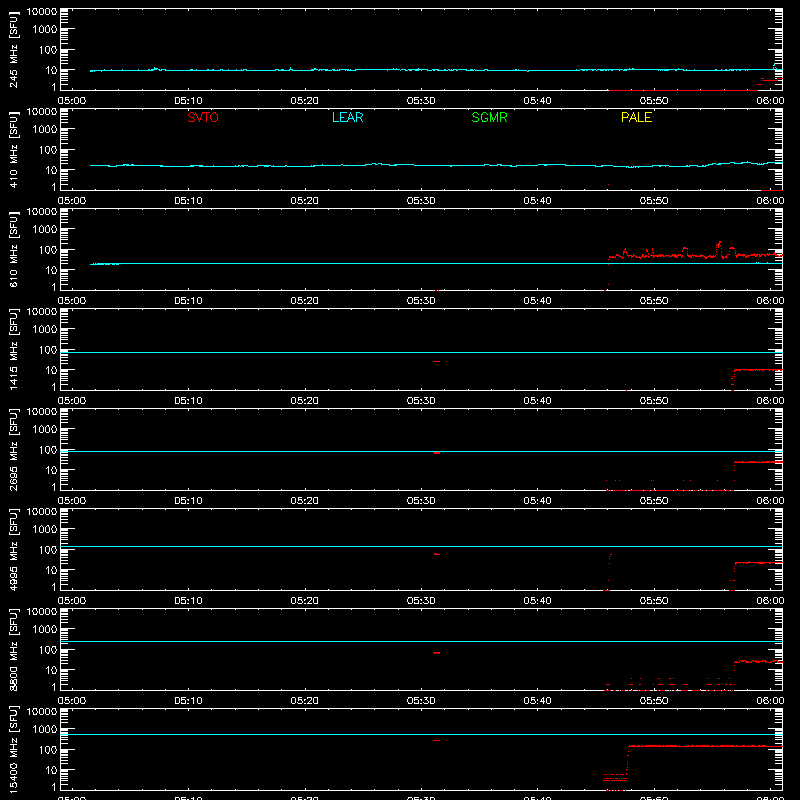The height and width of the screenshot is (800, 800).
Task: Click the green SGMR legend label
Action: tap(489, 117)
